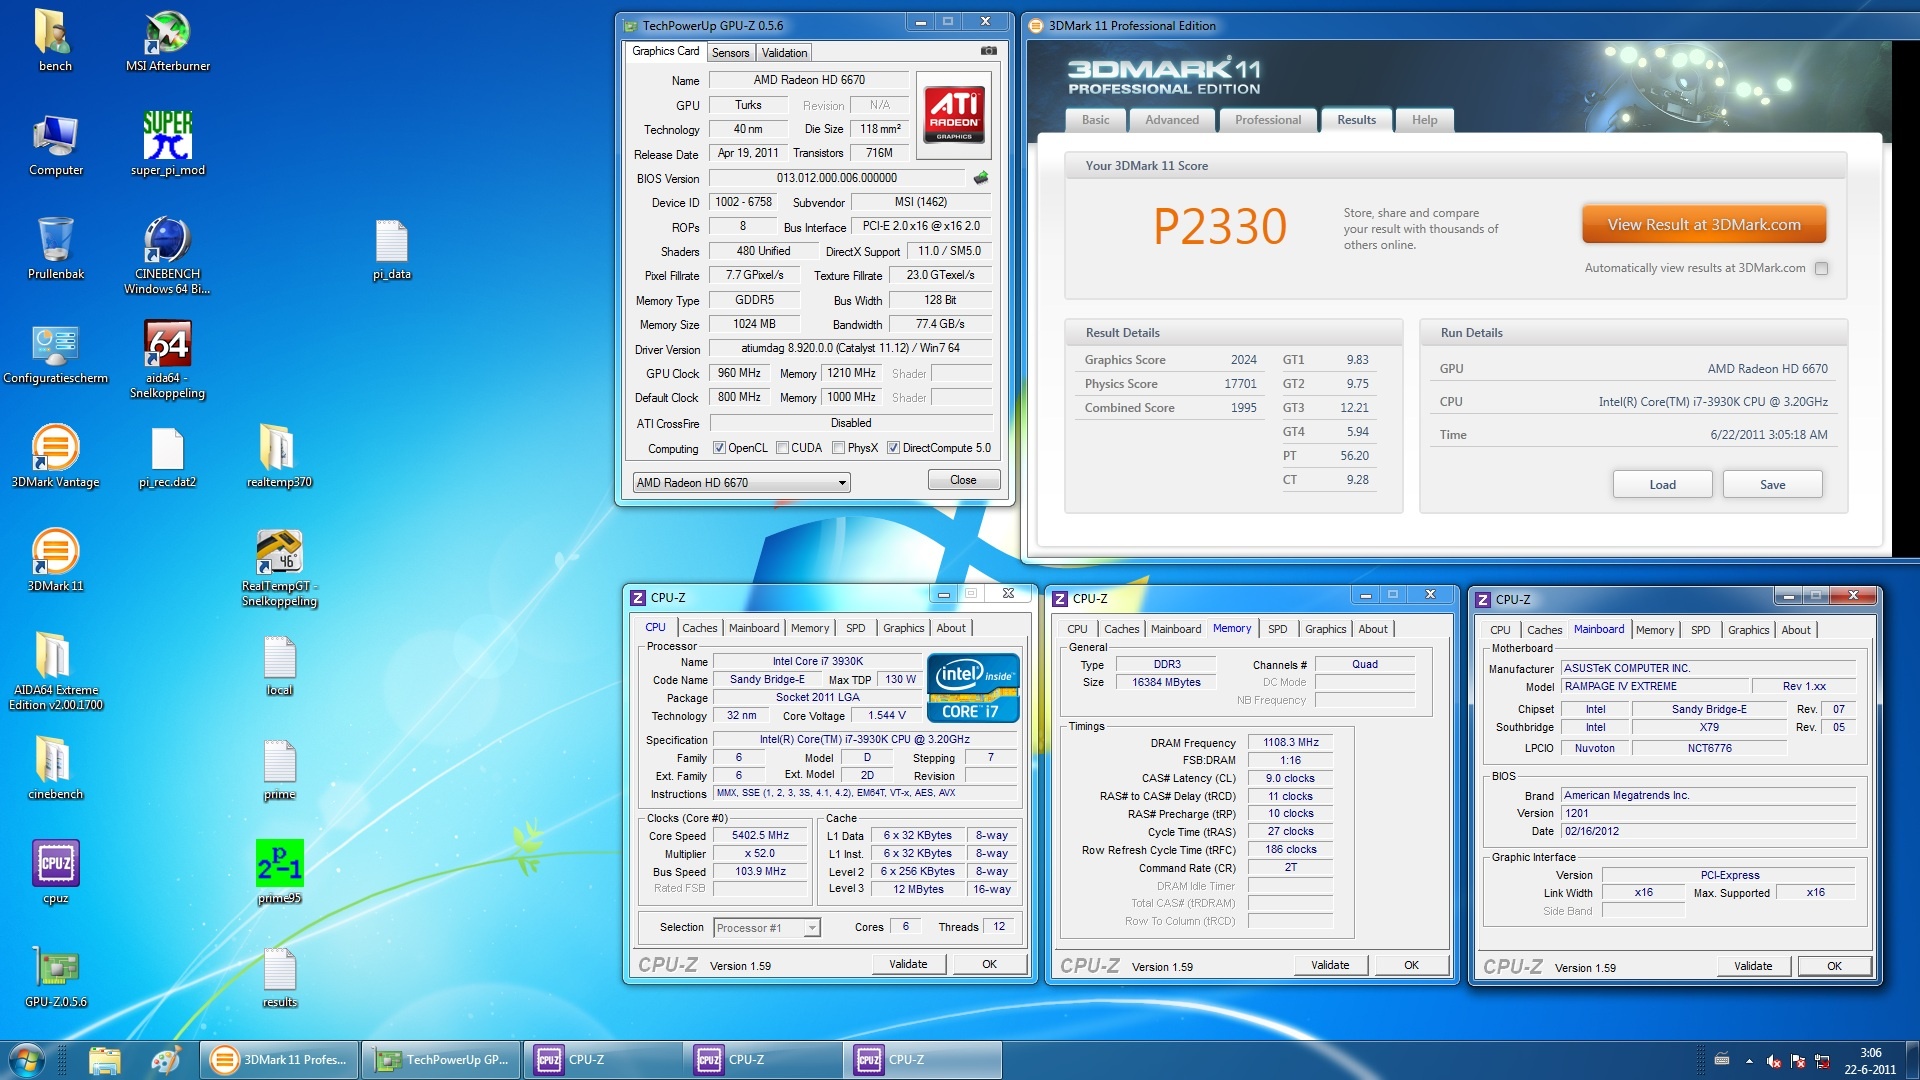The image size is (1920, 1080).
Task: Open 3DMark 11 Basic tab
Action: pos(1095,120)
